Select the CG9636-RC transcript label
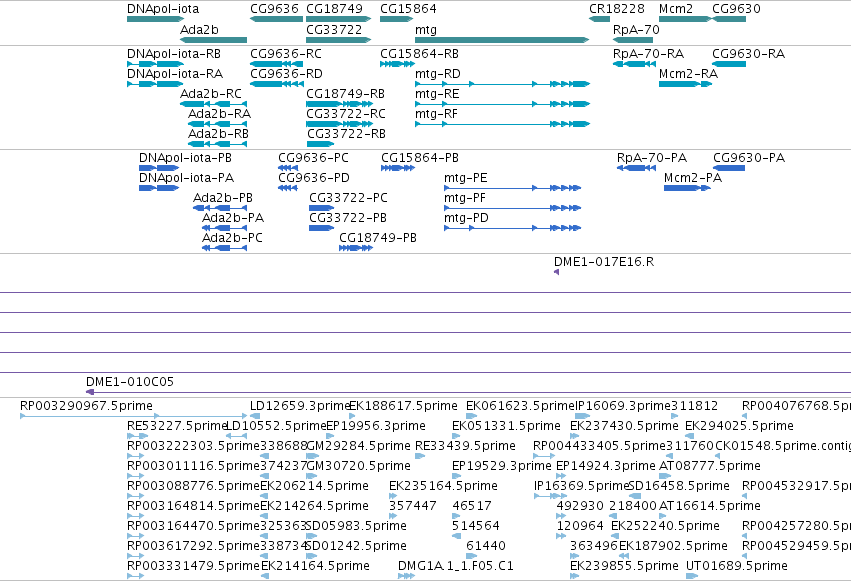The width and height of the screenshot is (851, 581). [x=285, y=54]
